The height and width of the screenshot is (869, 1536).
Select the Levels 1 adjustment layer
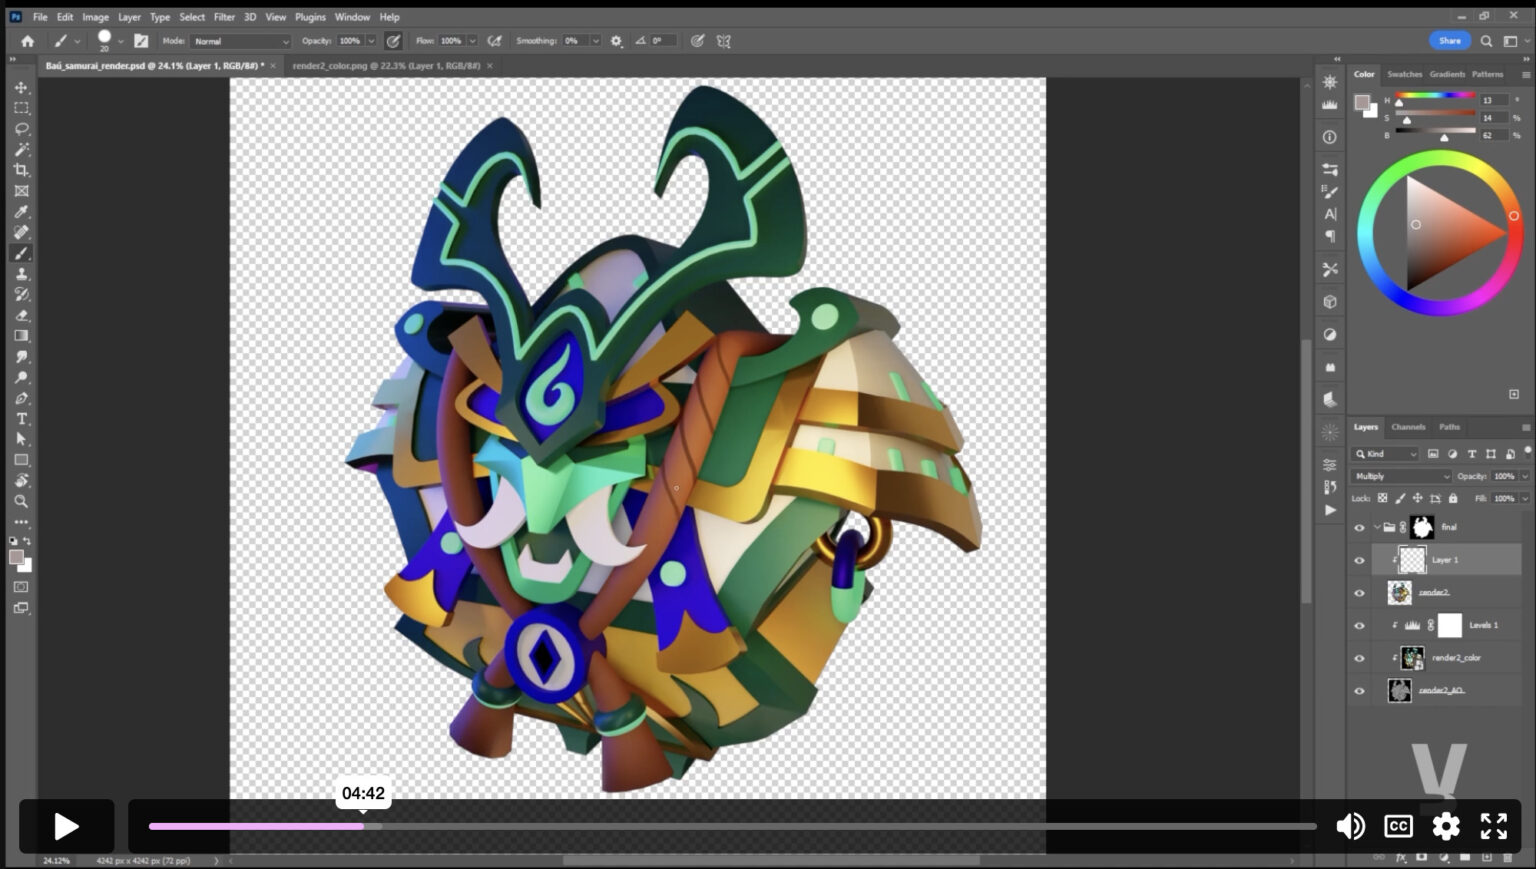click(1482, 625)
